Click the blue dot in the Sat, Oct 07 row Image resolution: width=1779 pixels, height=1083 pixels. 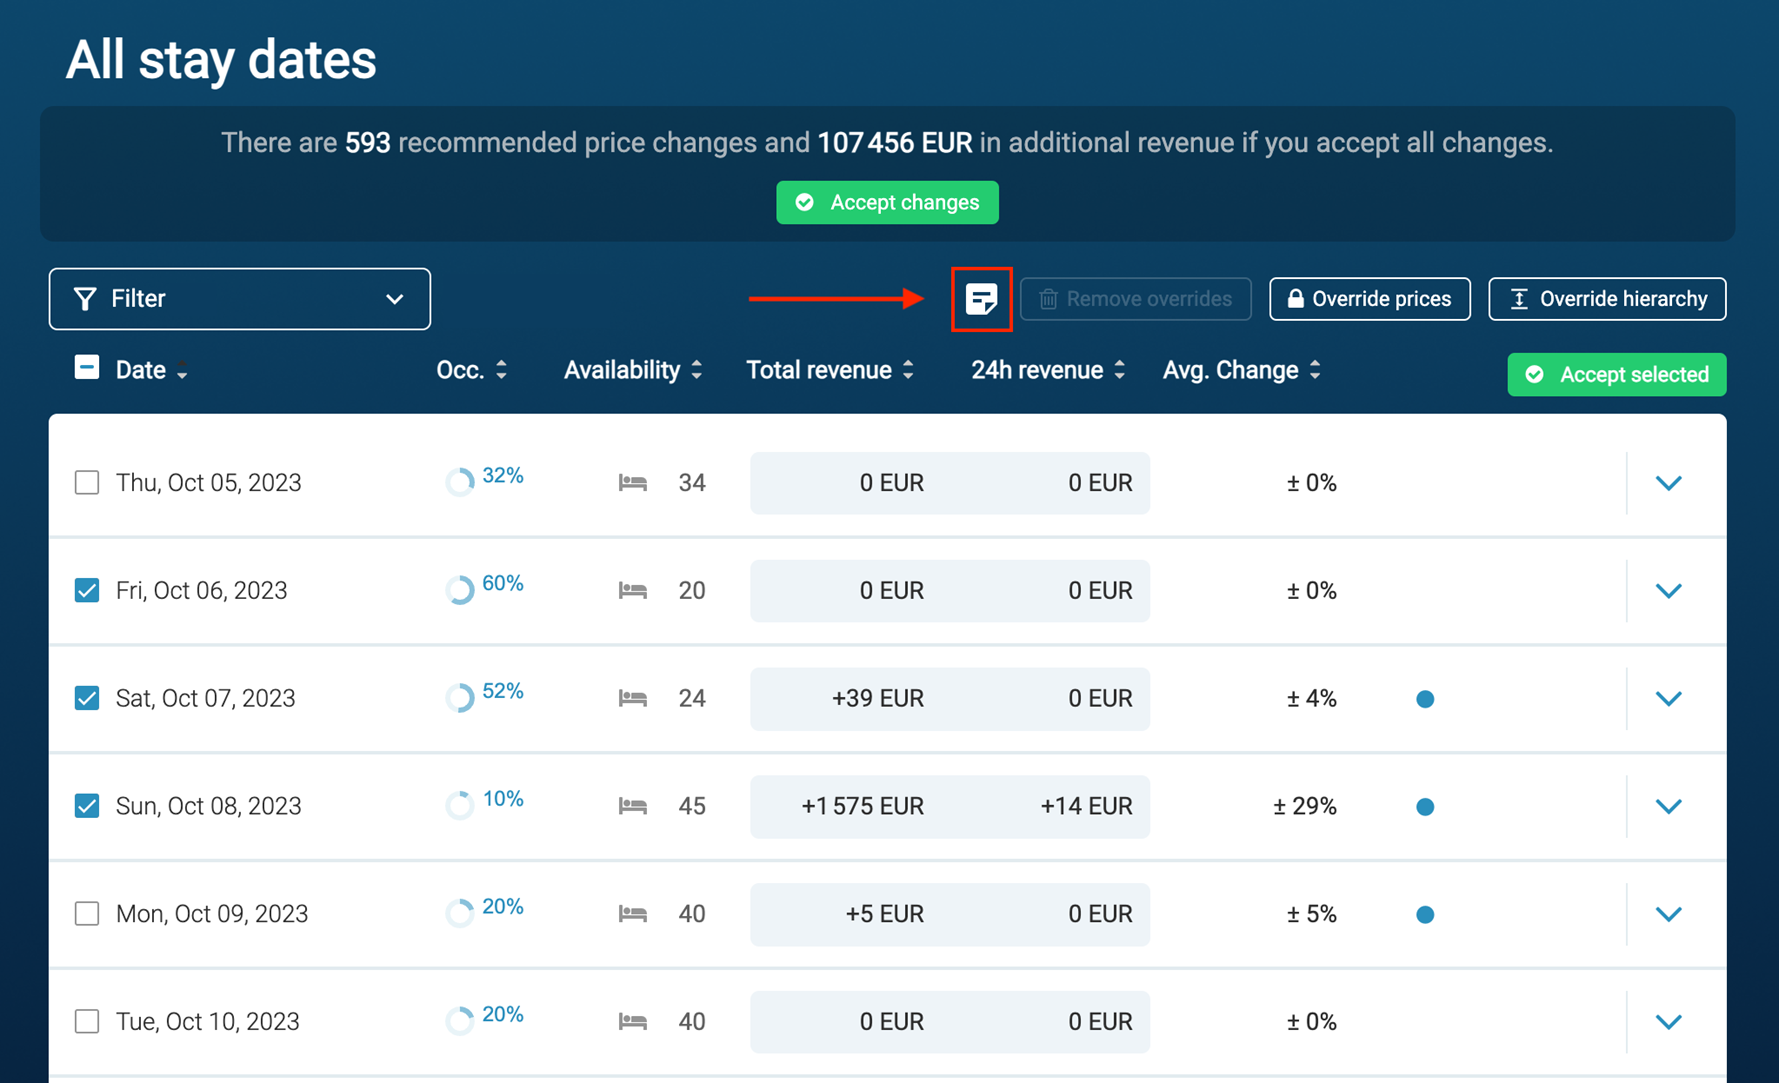[1425, 699]
